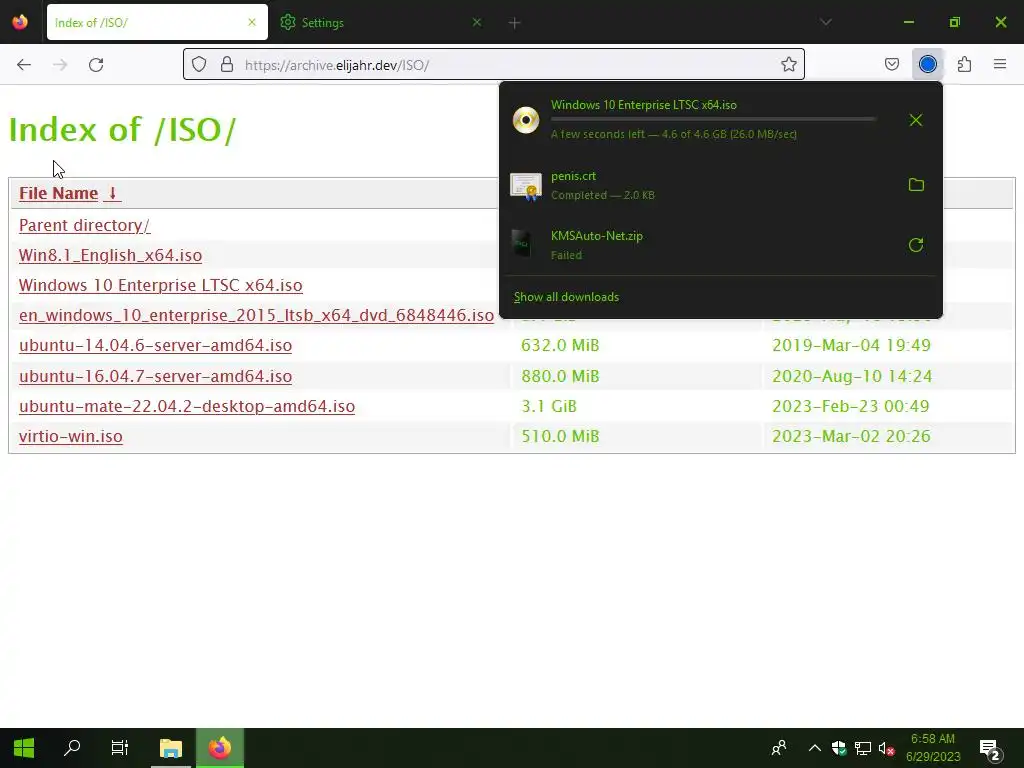Download ubuntu-16.04.7-server-amd64.iso
Screen dimensions: 1024x768
click(x=155, y=376)
